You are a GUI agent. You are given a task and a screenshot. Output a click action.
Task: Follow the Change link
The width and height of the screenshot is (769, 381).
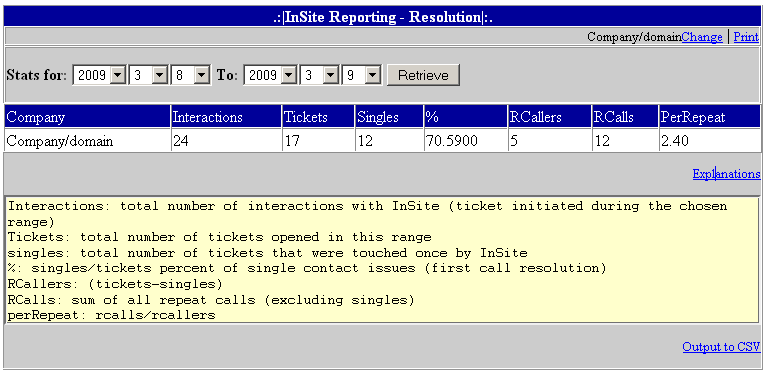click(702, 37)
